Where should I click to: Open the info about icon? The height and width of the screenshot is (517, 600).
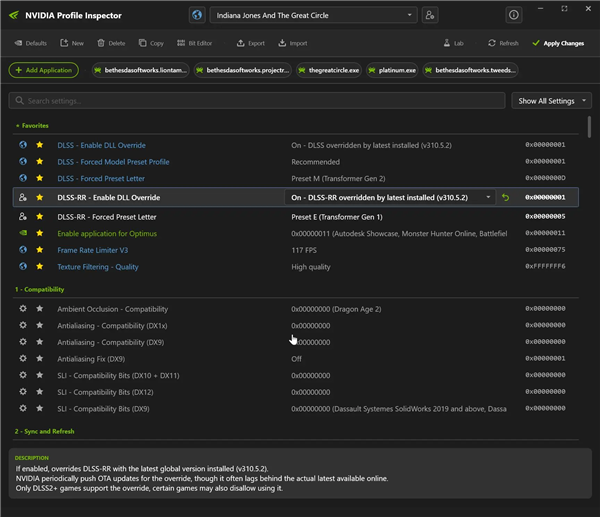(514, 15)
